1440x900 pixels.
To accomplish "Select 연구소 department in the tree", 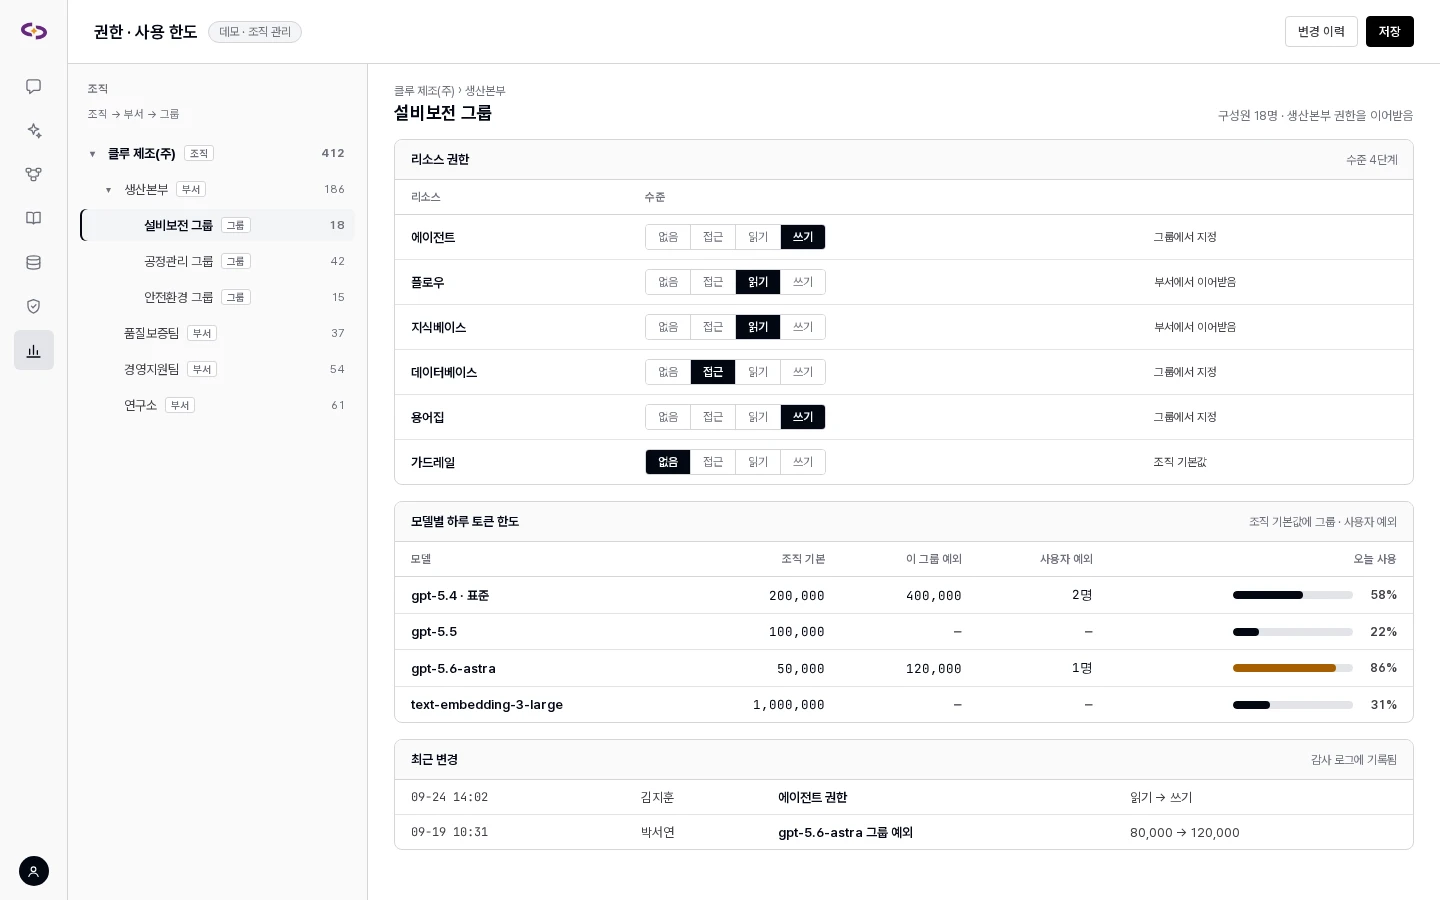I will 218,405.
